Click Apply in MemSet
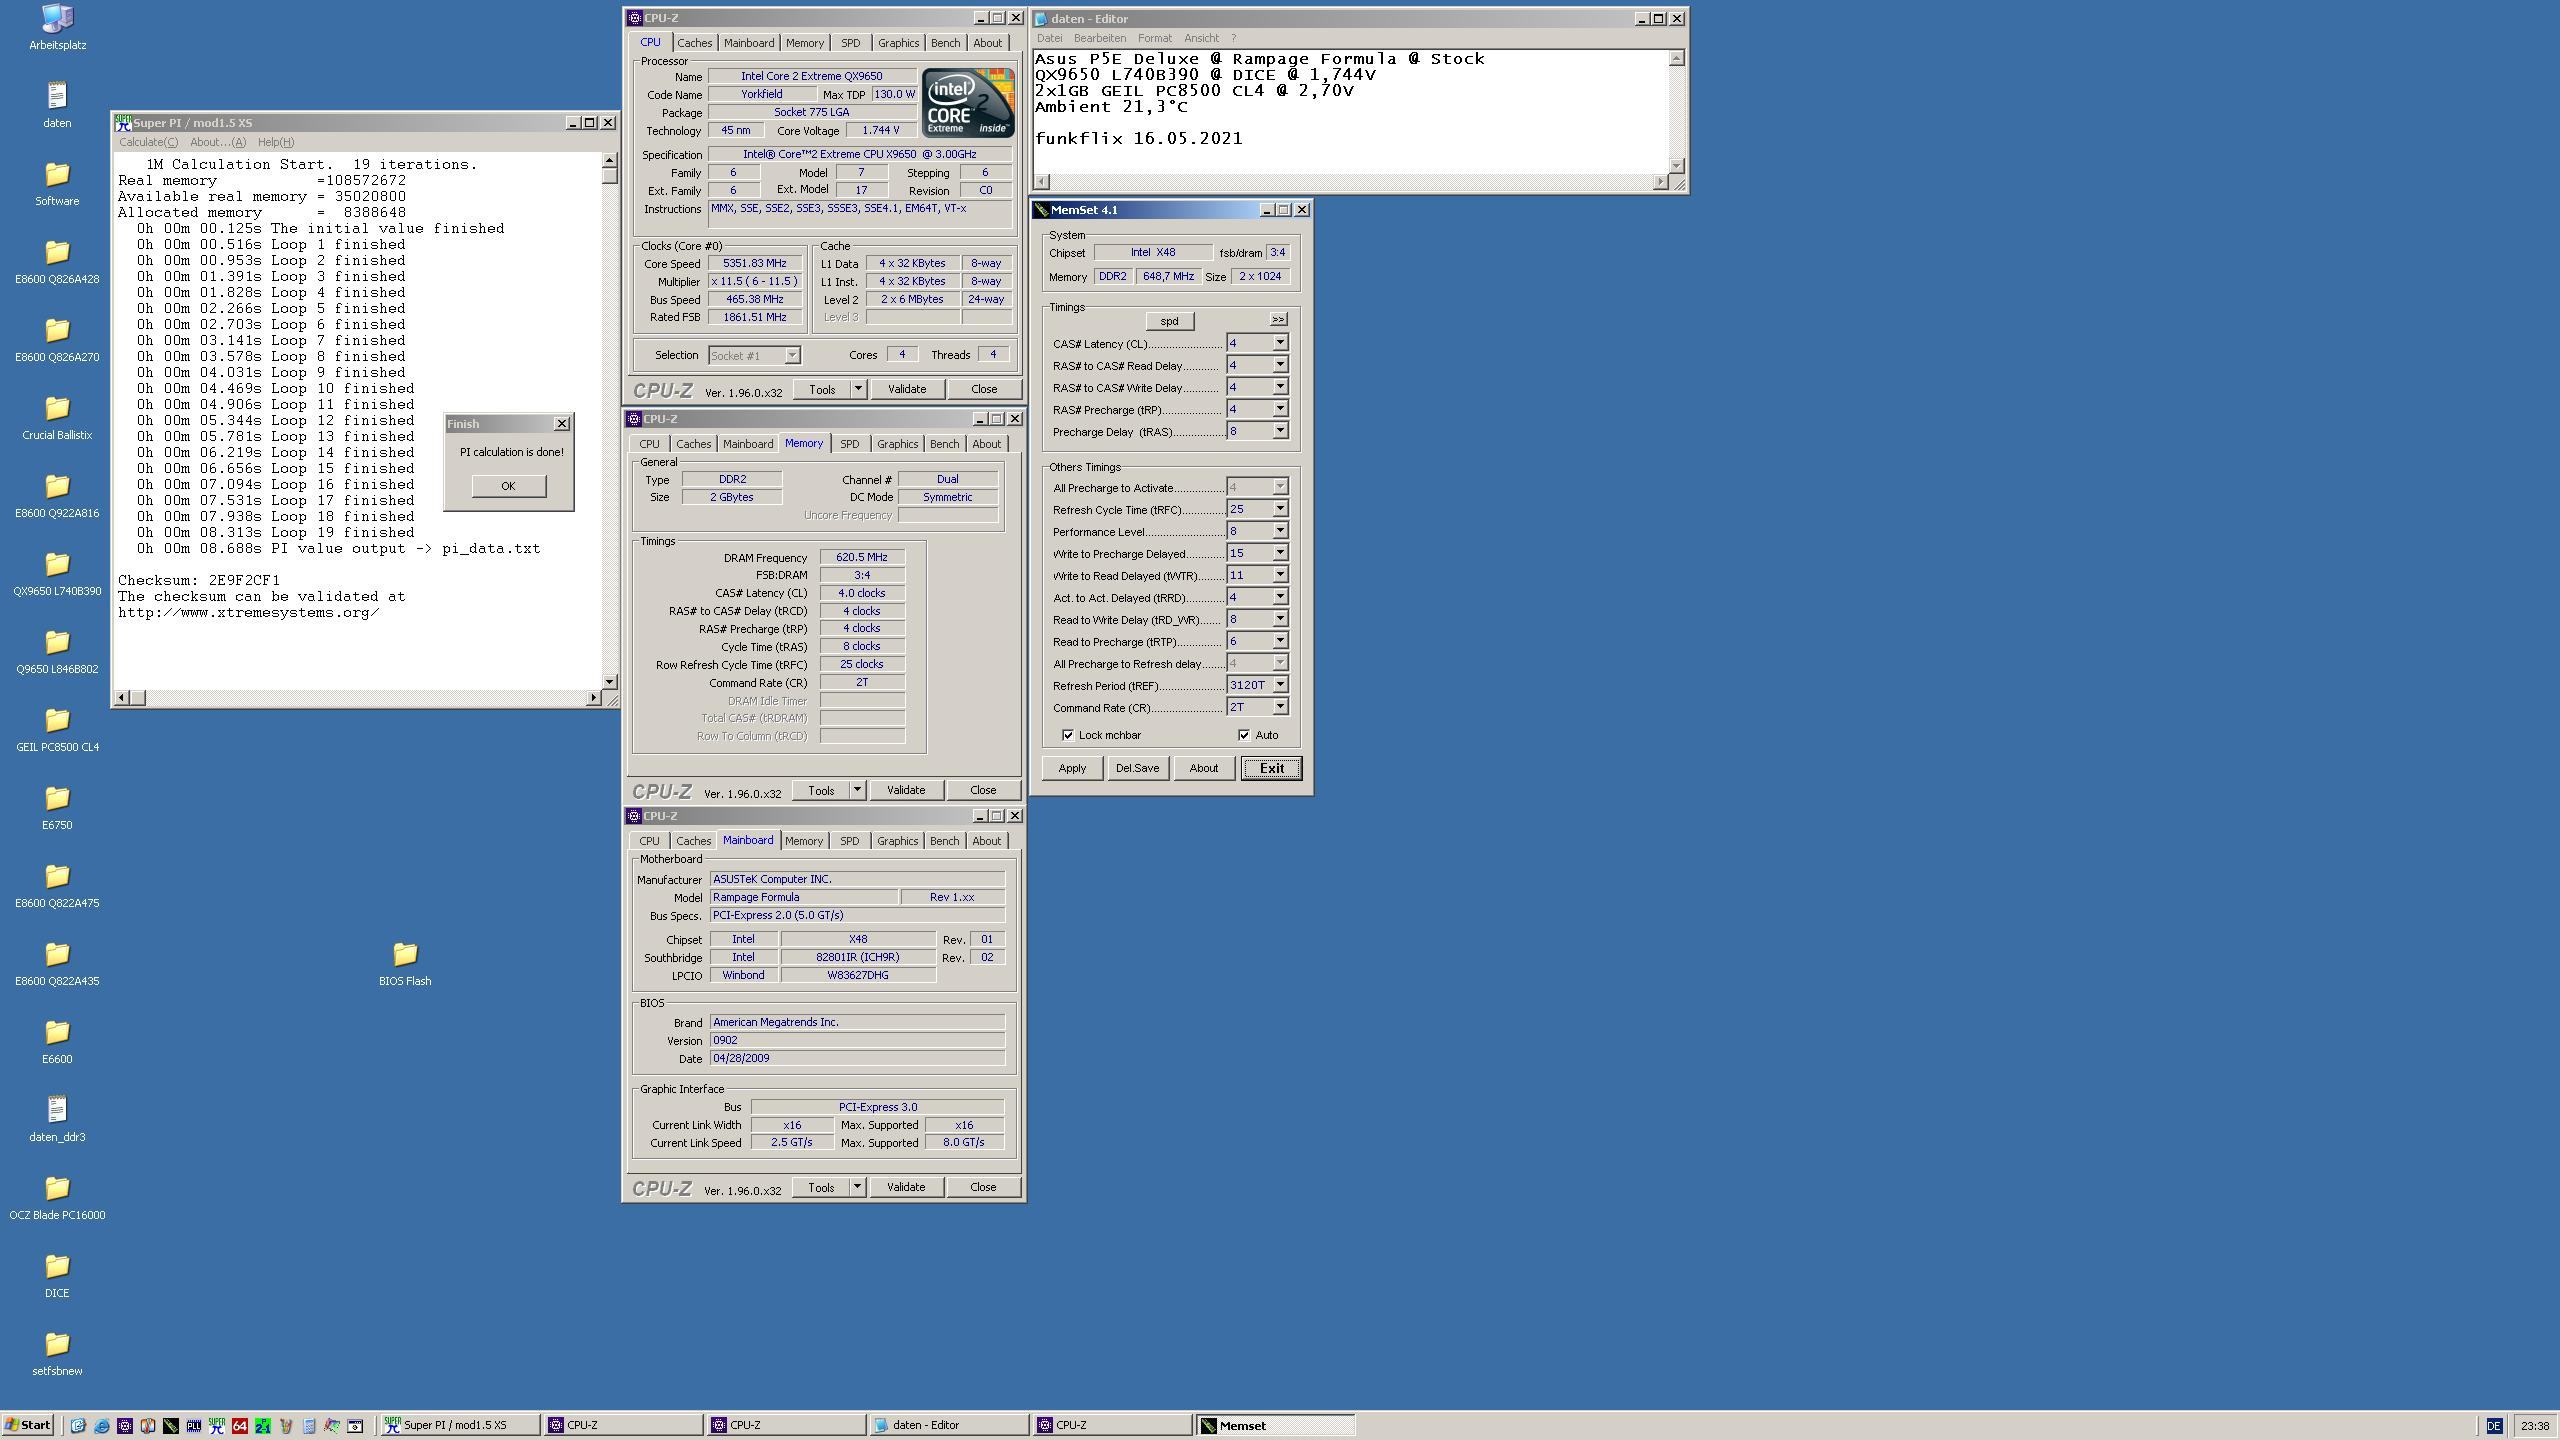Screen dimensions: 2560x1440 [x=1072, y=768]
